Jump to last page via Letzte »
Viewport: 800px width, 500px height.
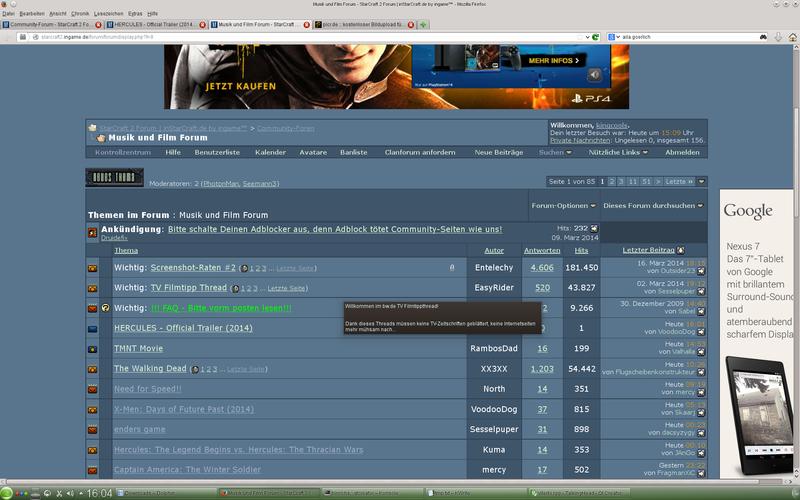[x=679, y=181]
